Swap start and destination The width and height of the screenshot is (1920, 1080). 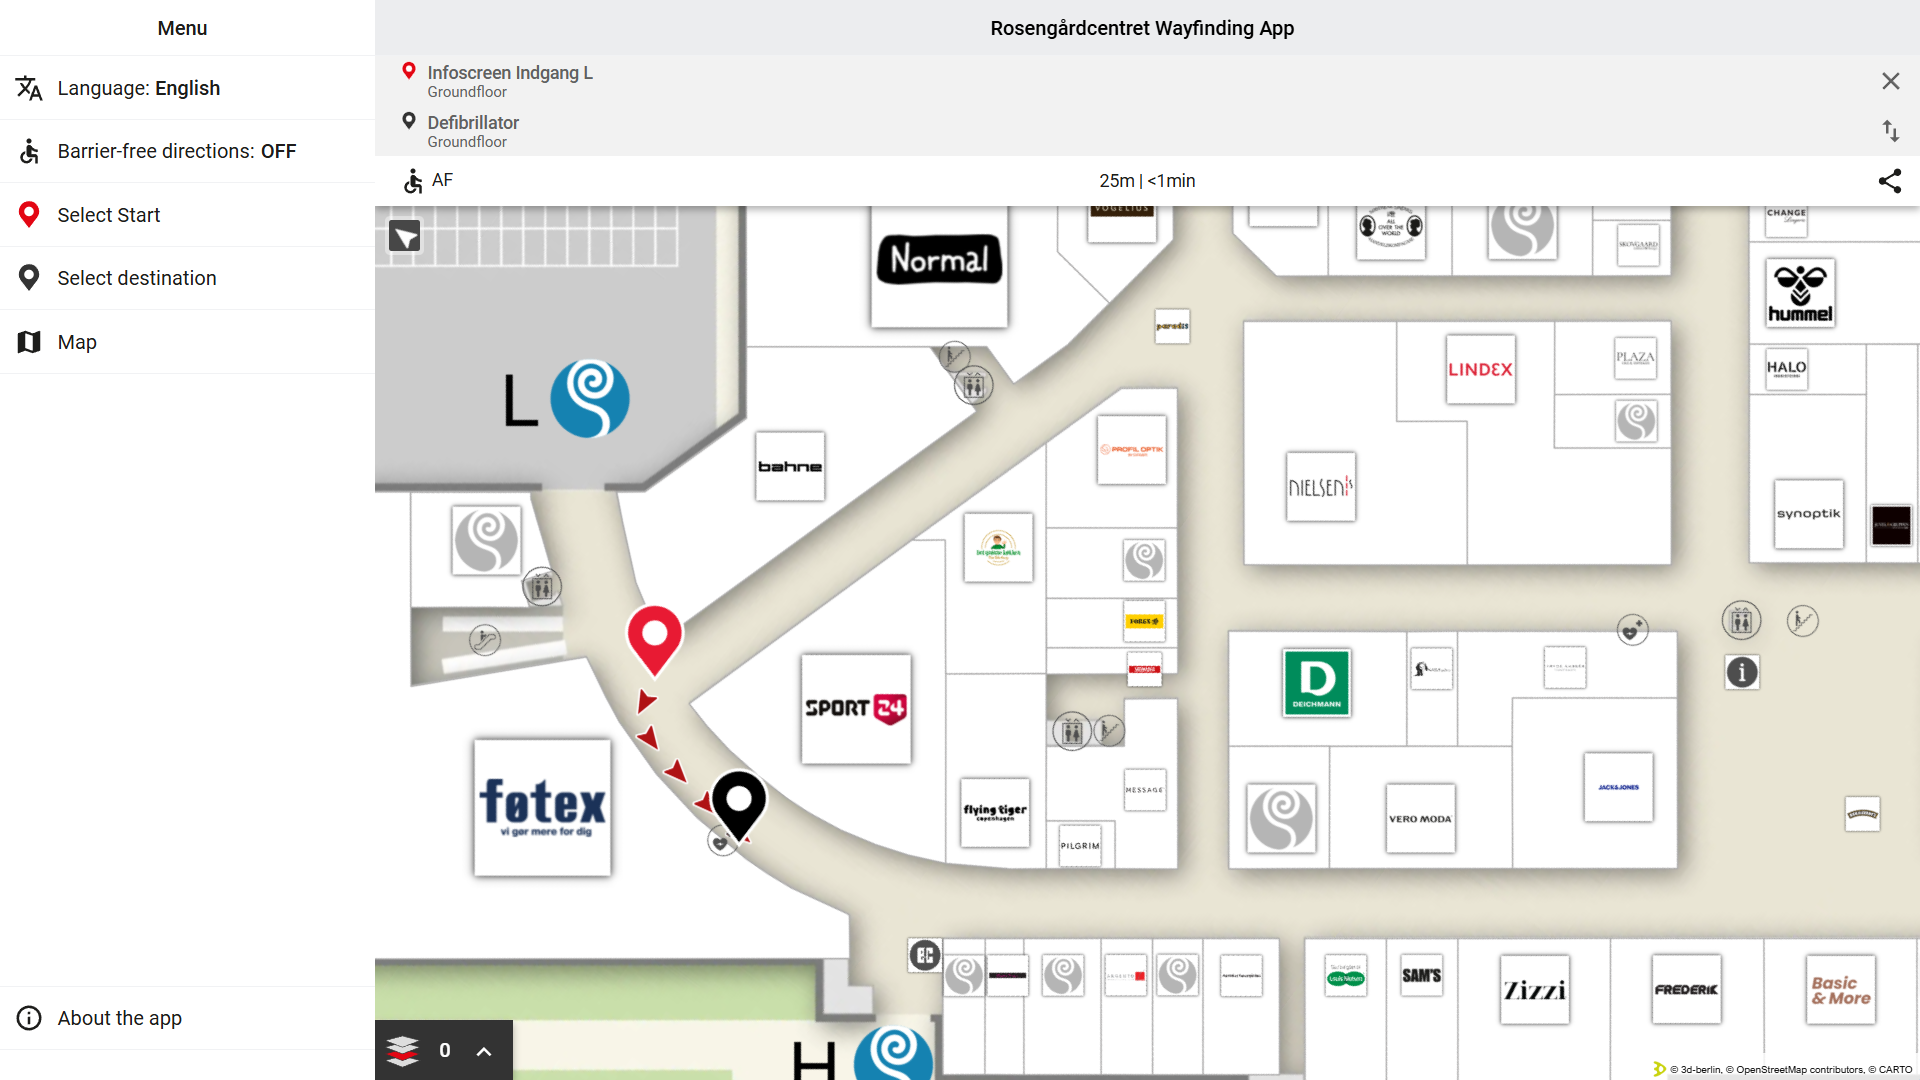tap(1890, 131)
